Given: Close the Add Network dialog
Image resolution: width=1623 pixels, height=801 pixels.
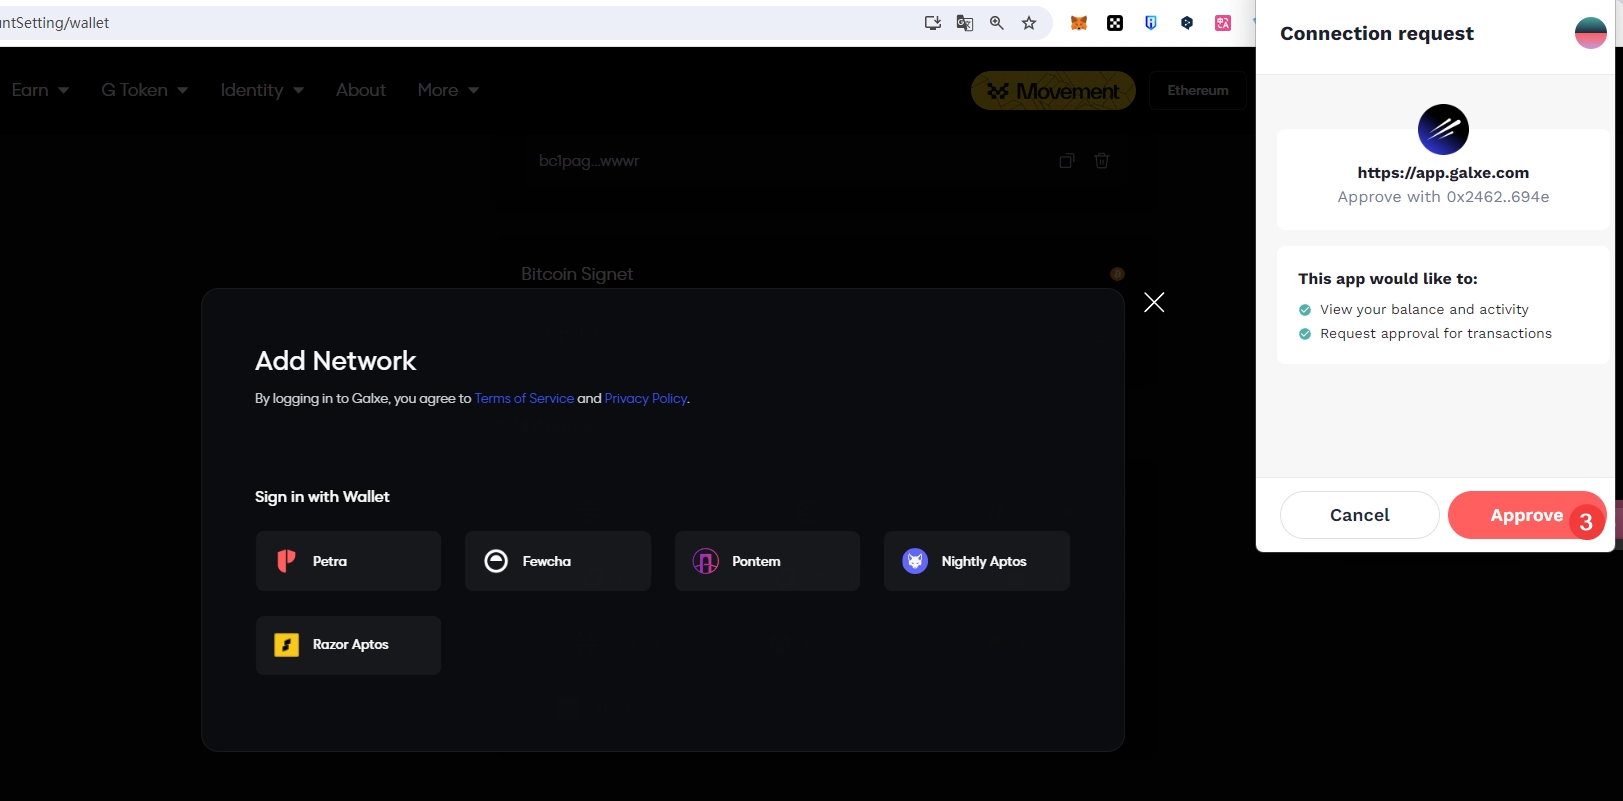Looking at the screenshot, I should 1153,302.
